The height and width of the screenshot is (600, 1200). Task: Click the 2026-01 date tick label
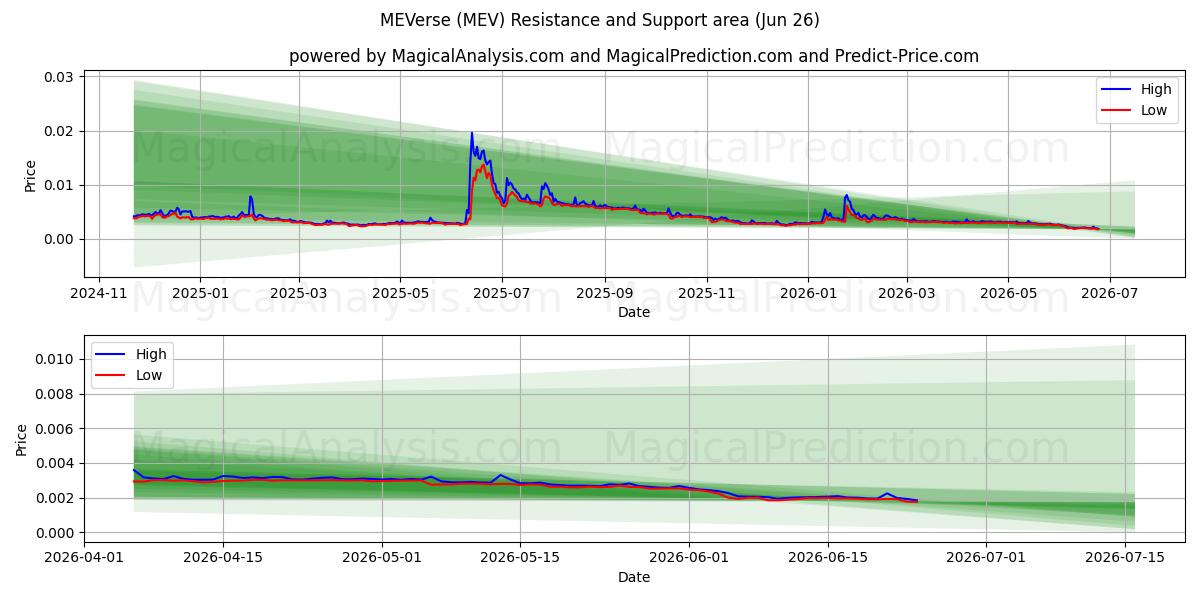point(808,293)
